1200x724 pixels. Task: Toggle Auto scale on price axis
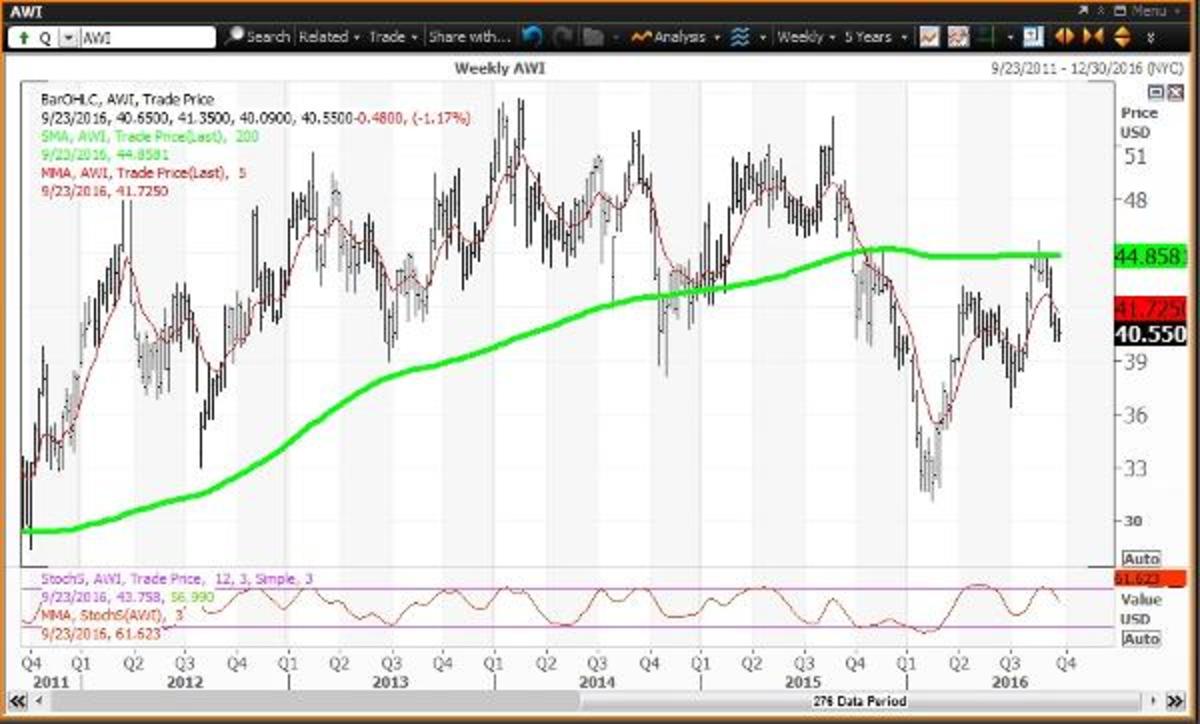pyautogui.click(x=1141, y=558)
